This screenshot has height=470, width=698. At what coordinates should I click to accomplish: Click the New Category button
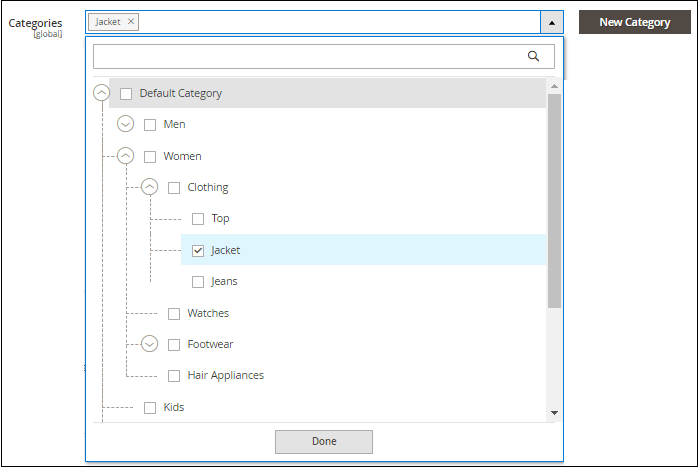point(635,22)
